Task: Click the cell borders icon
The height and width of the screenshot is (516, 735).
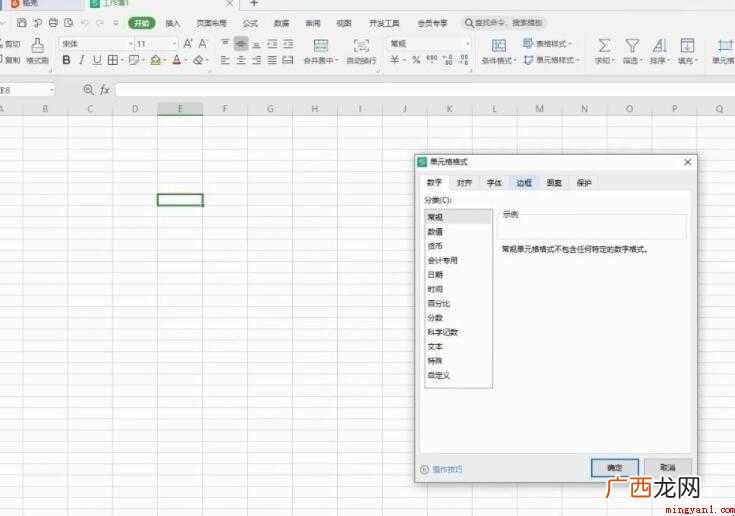Action: coord(112,60)
